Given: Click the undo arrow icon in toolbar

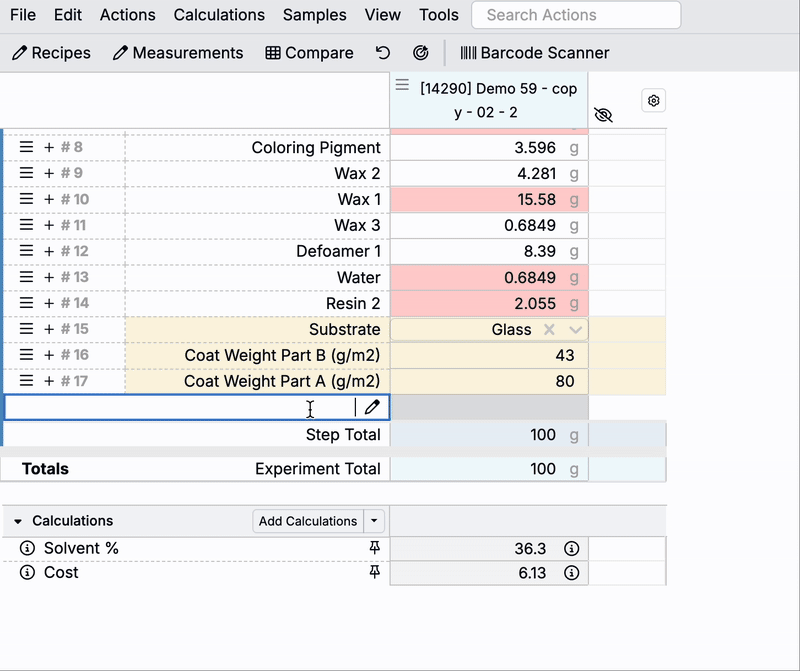Looking at the screenshot, I should [x=383, y=53].
